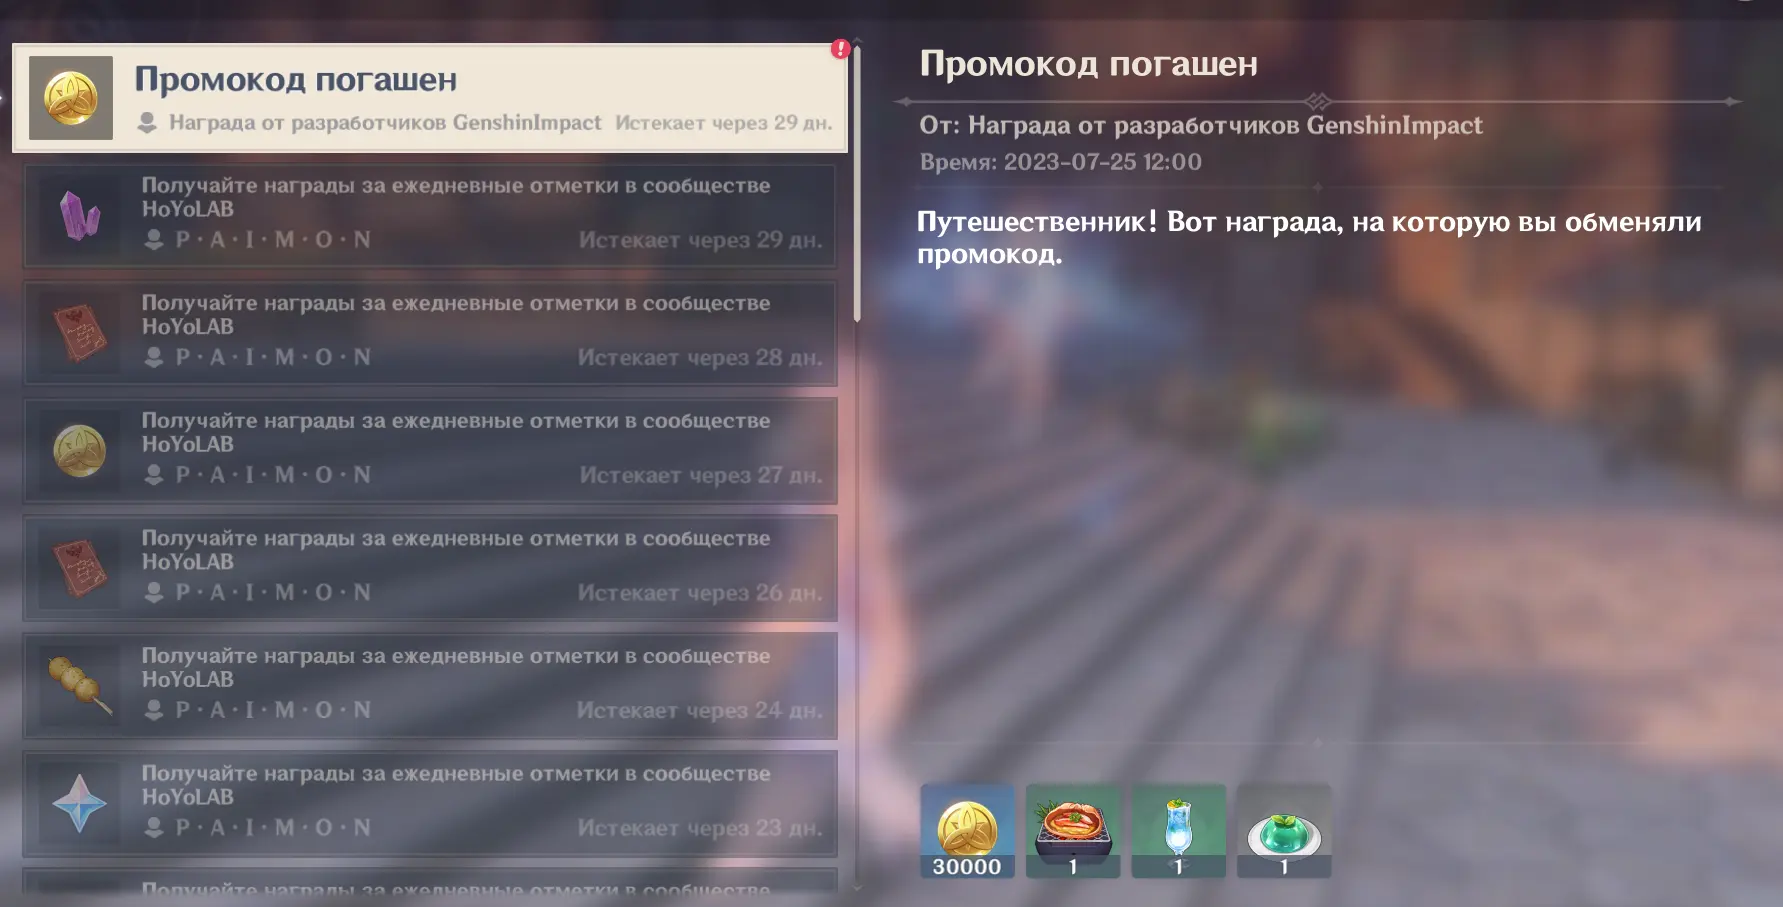Click 'Истекает через 29 дн.' in the selected mail
Viewport: 1783px width, 907px height.
pyautogui.click(x=723, y=123)
